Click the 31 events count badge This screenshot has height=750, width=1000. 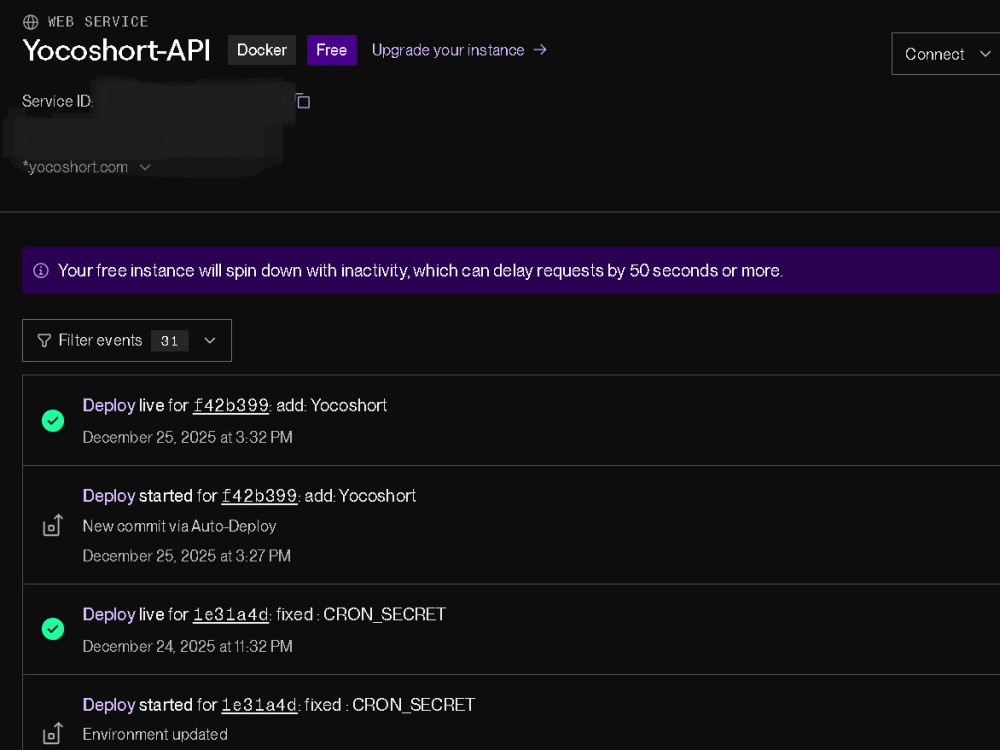[170, 341]
